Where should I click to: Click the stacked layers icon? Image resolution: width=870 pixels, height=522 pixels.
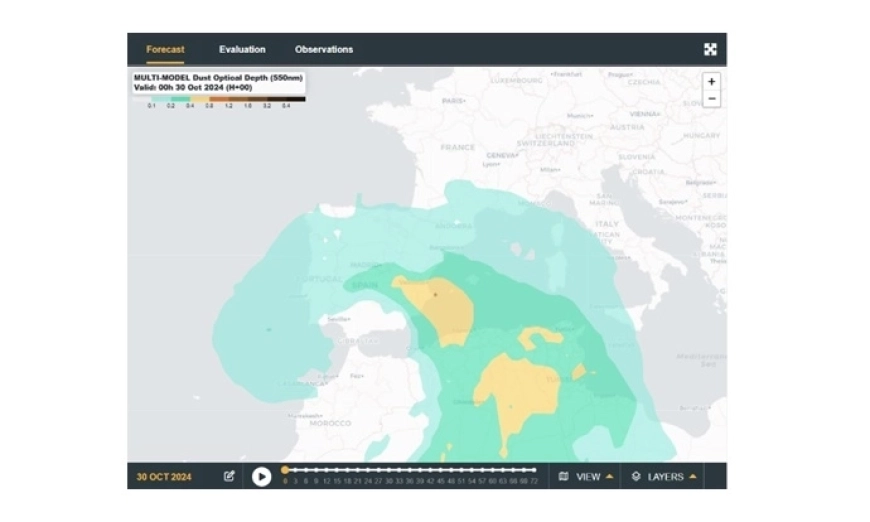[636, 477]
